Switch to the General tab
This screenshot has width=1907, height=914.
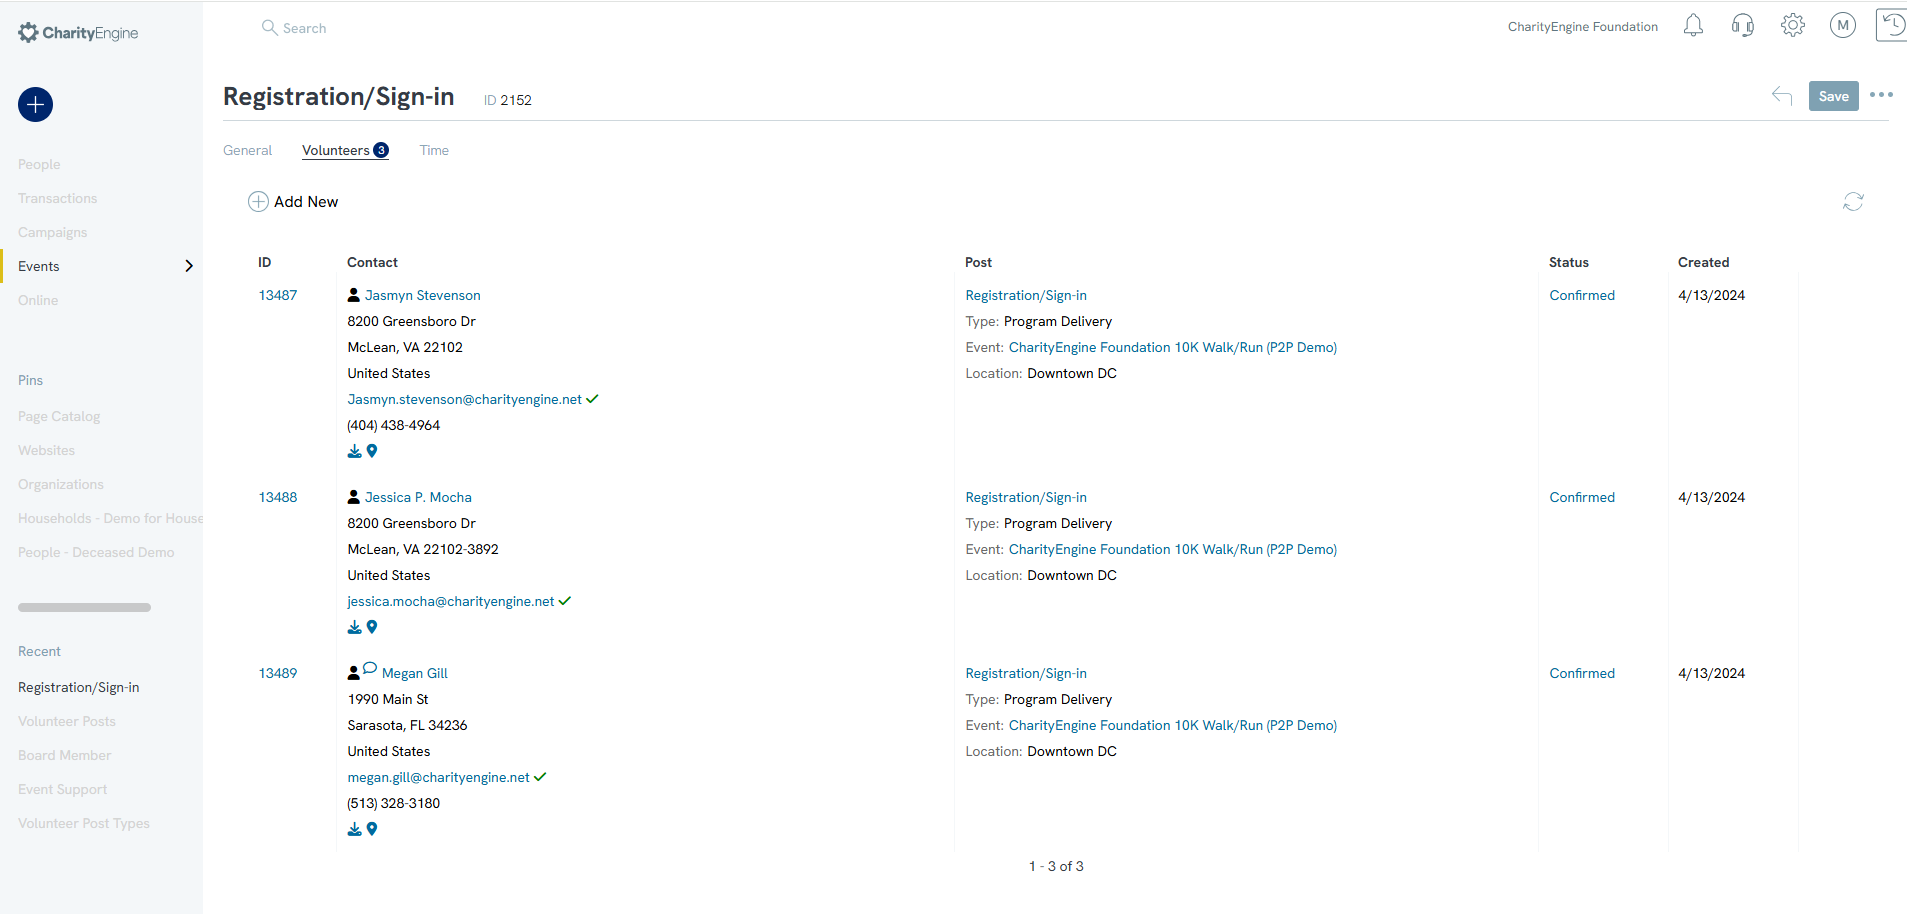tap(247, 150)
